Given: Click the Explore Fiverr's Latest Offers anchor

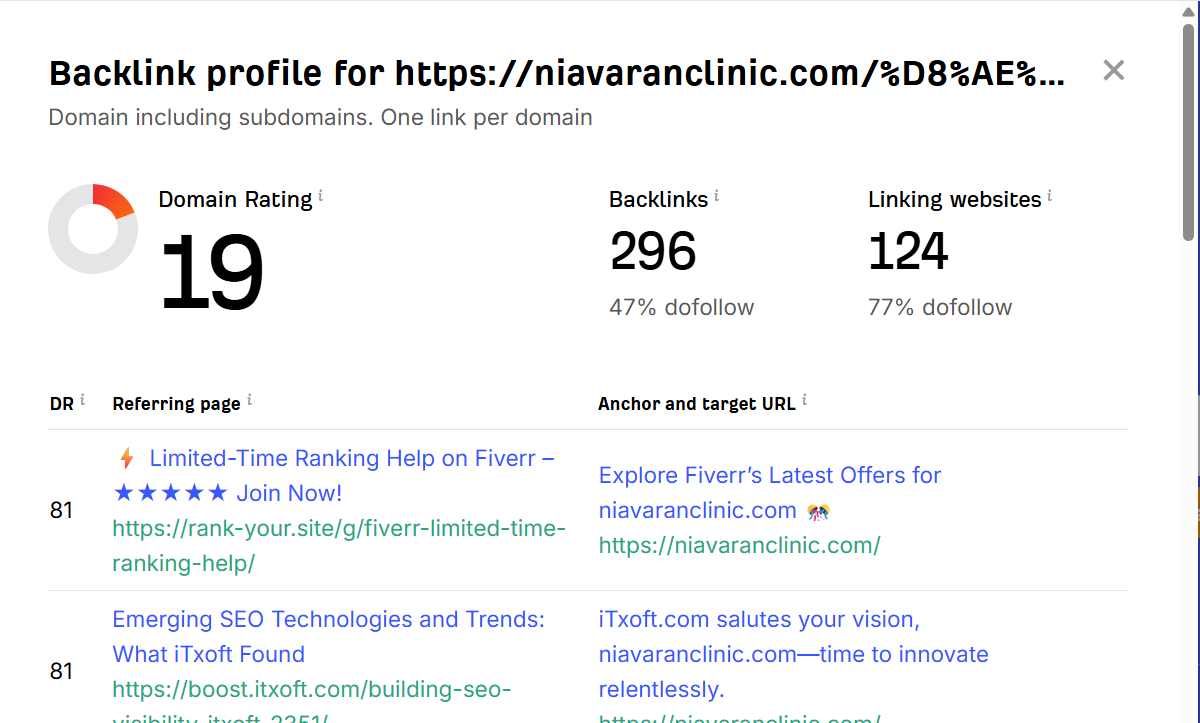Looking at the screenshot, I should point(769,476).
